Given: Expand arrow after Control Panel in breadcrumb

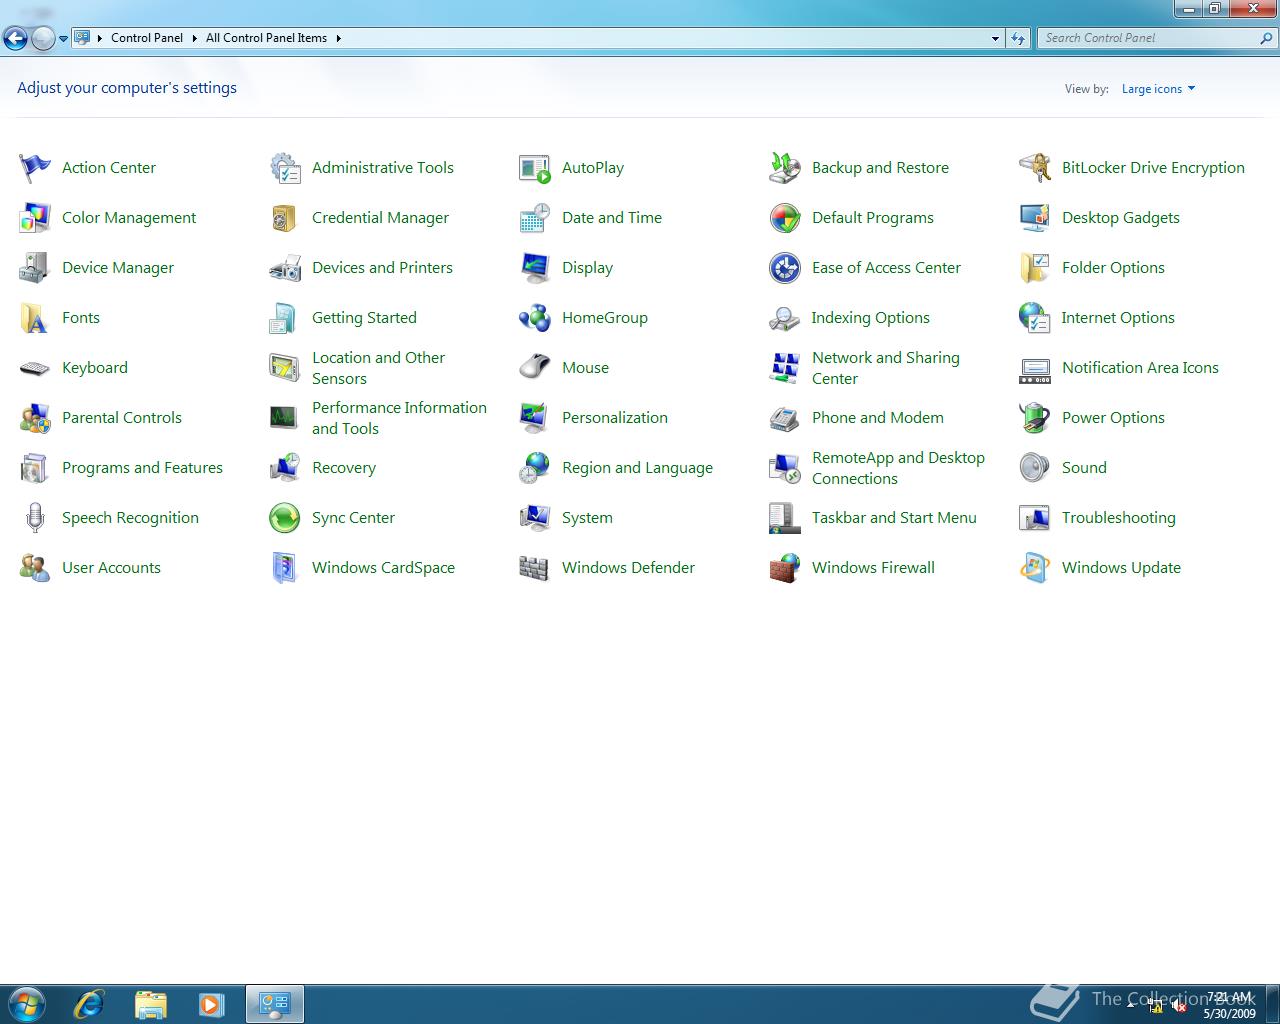Looking at the screenshot, I should coord(194,38).
